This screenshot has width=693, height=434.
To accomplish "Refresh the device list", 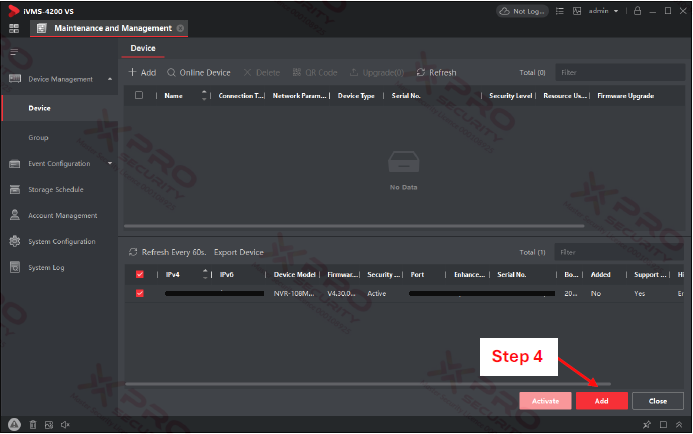I will point(436,72).
